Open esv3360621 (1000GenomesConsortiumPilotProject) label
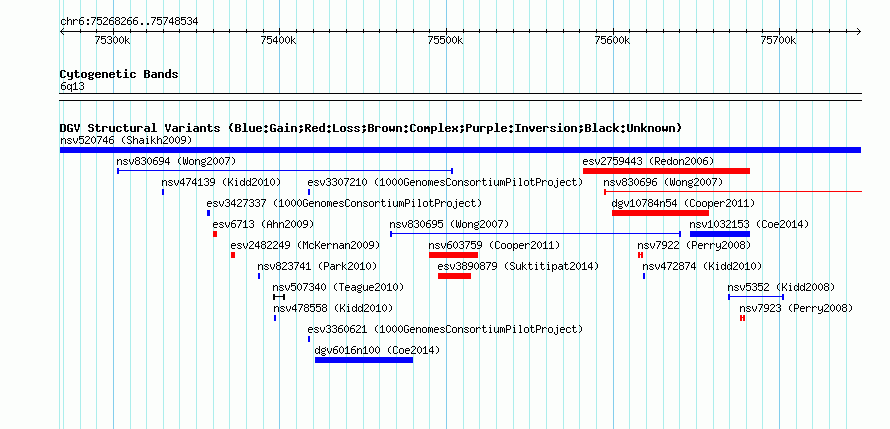This screenshot has width=890, height=429. coord(446,329)
